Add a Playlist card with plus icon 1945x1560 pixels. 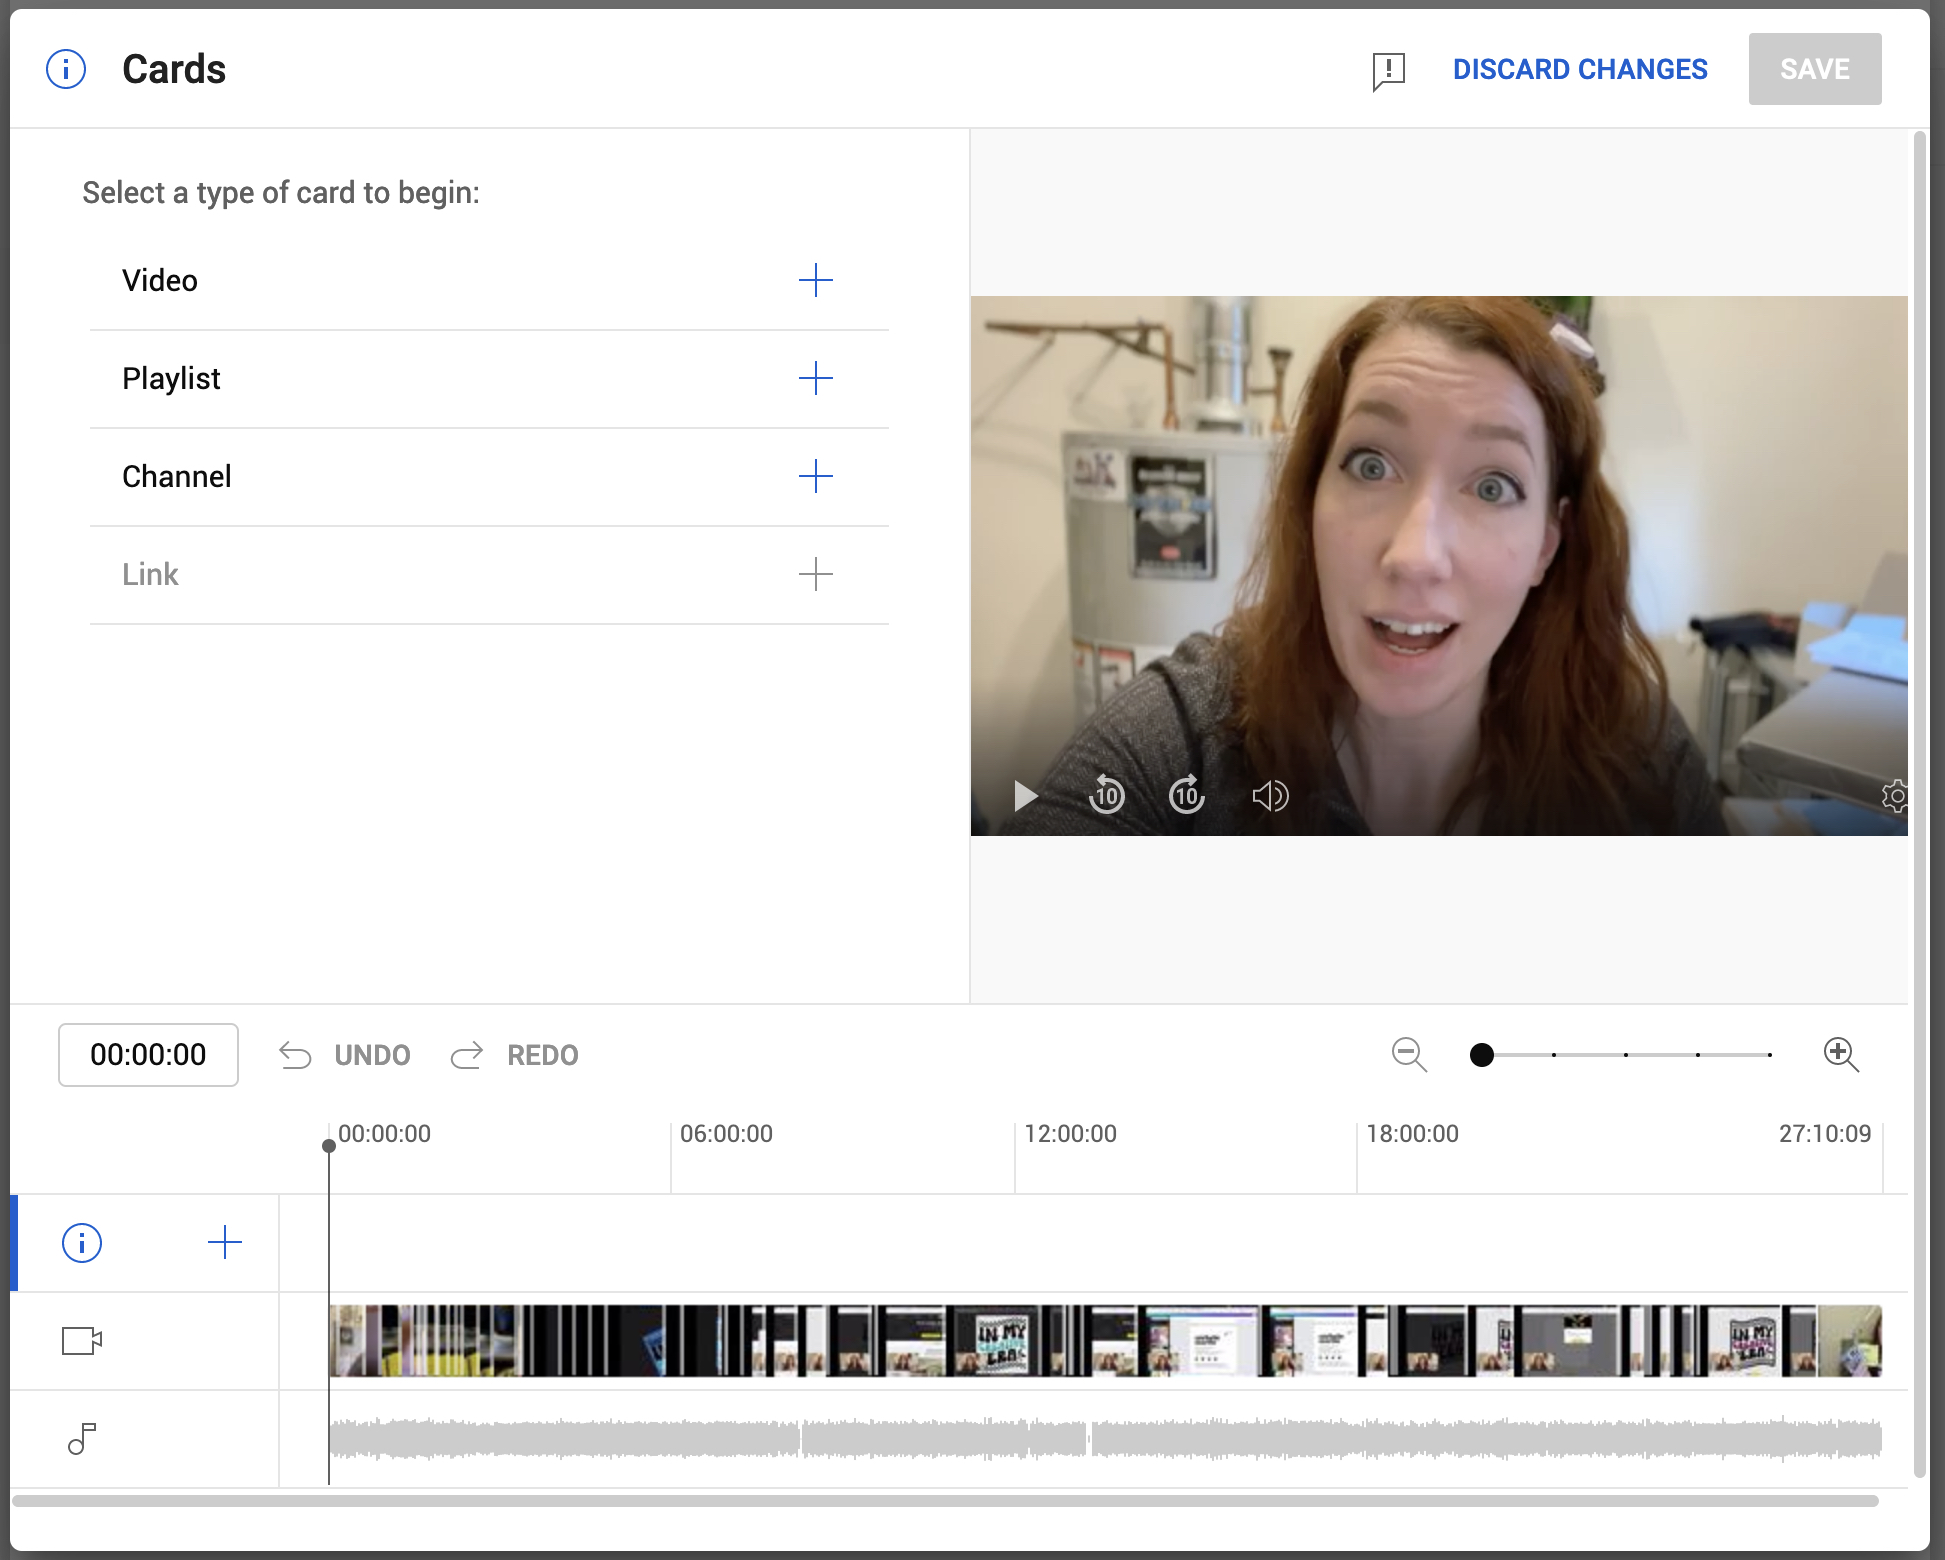click(815, 378)
